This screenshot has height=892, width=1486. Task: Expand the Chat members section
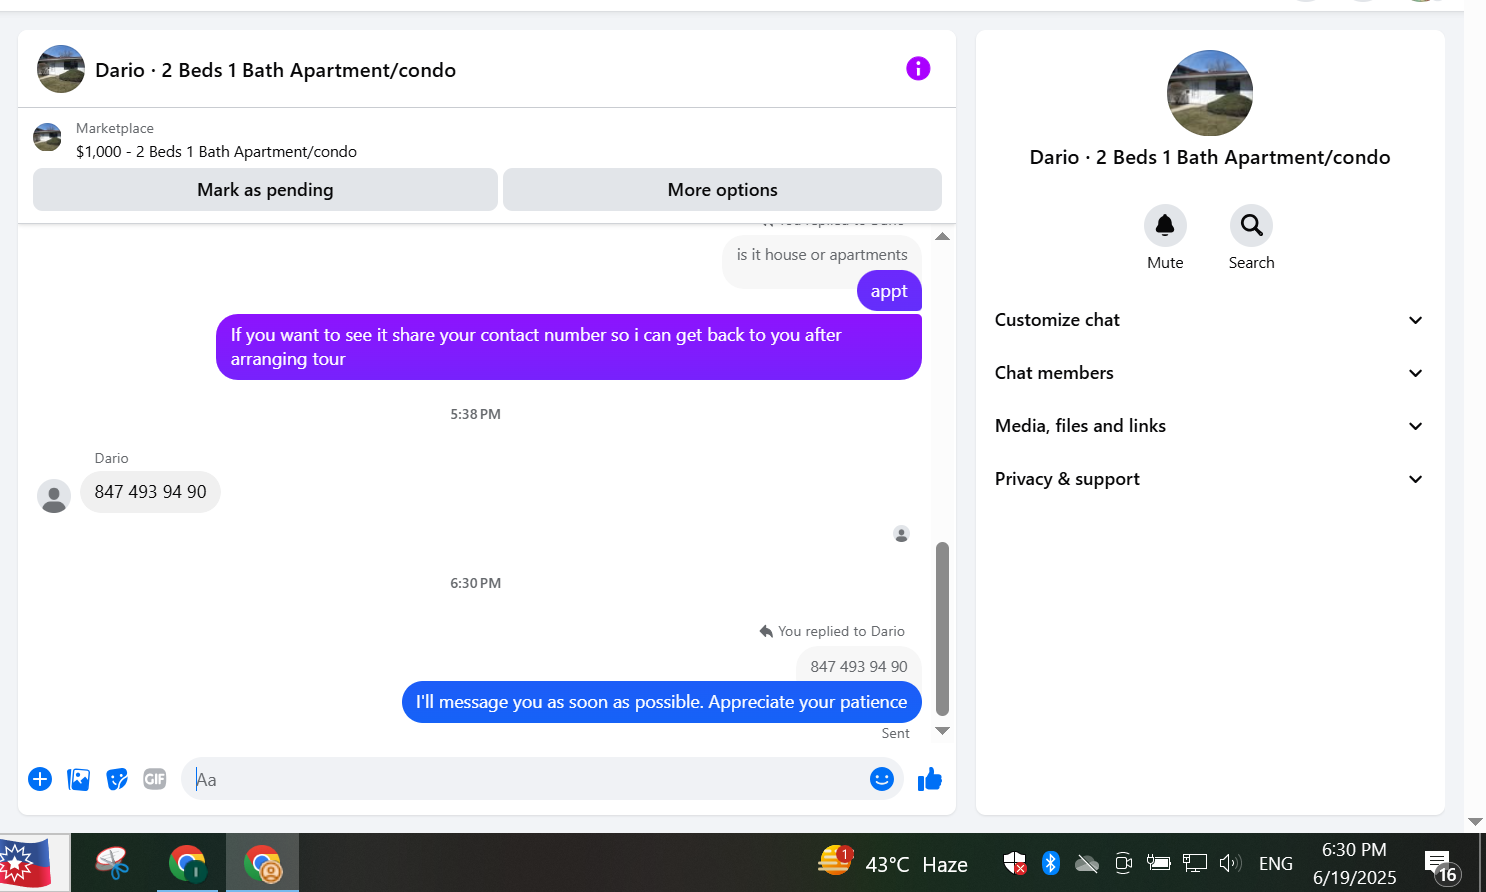(1209, 373)
